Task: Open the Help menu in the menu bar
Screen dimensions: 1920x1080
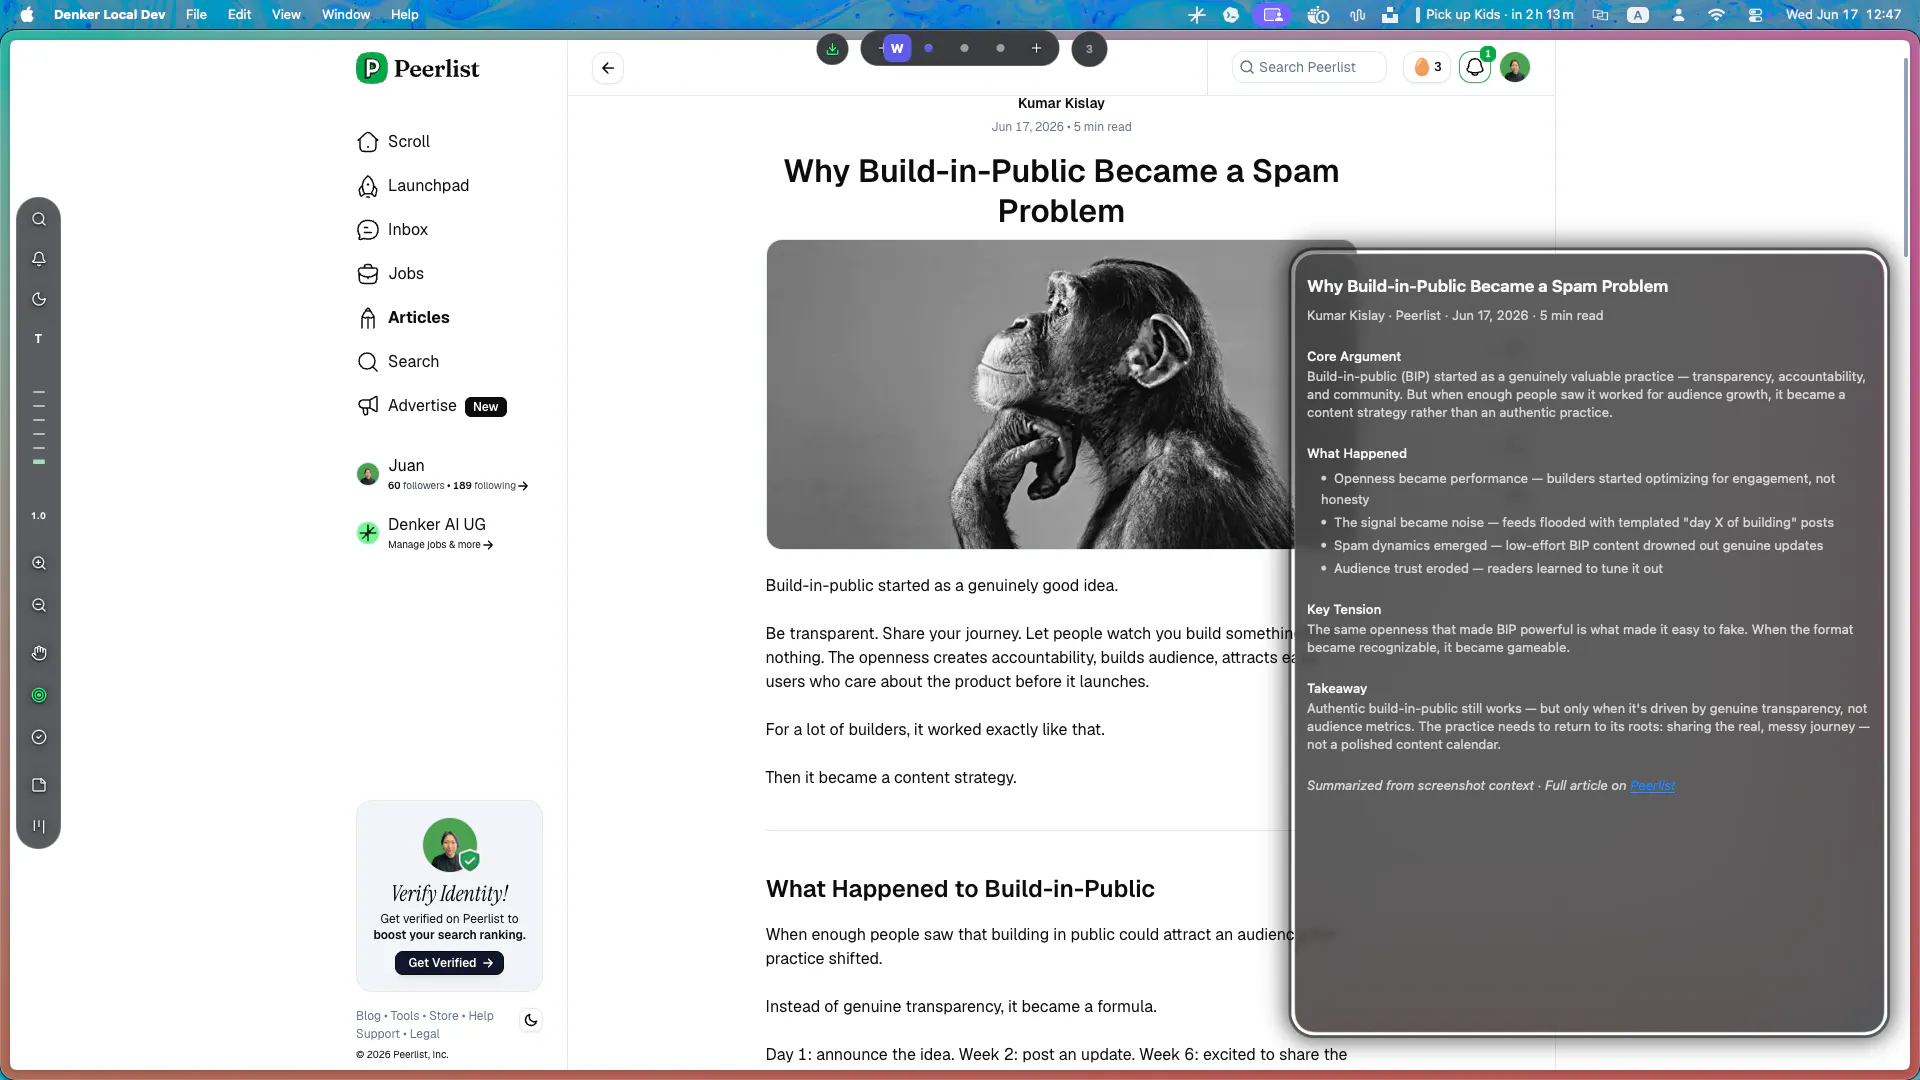Action: tap(404, 14)
